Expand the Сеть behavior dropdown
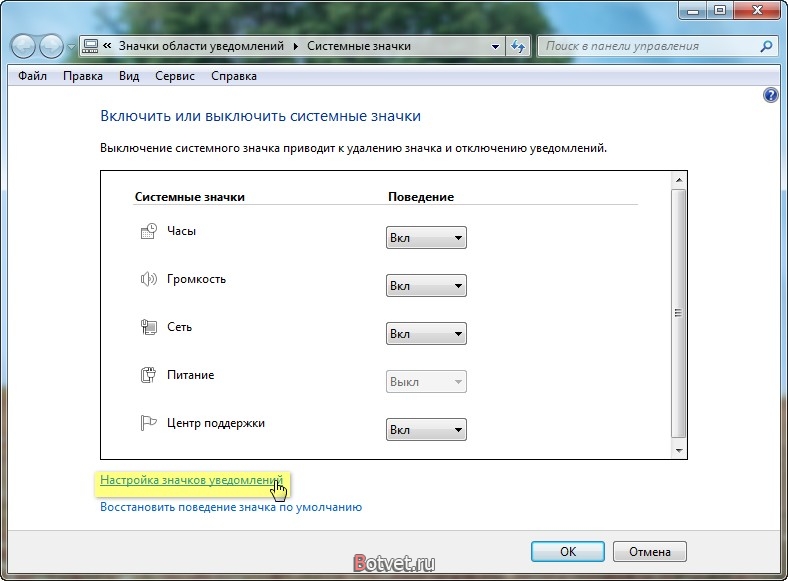 click(426, 334)
